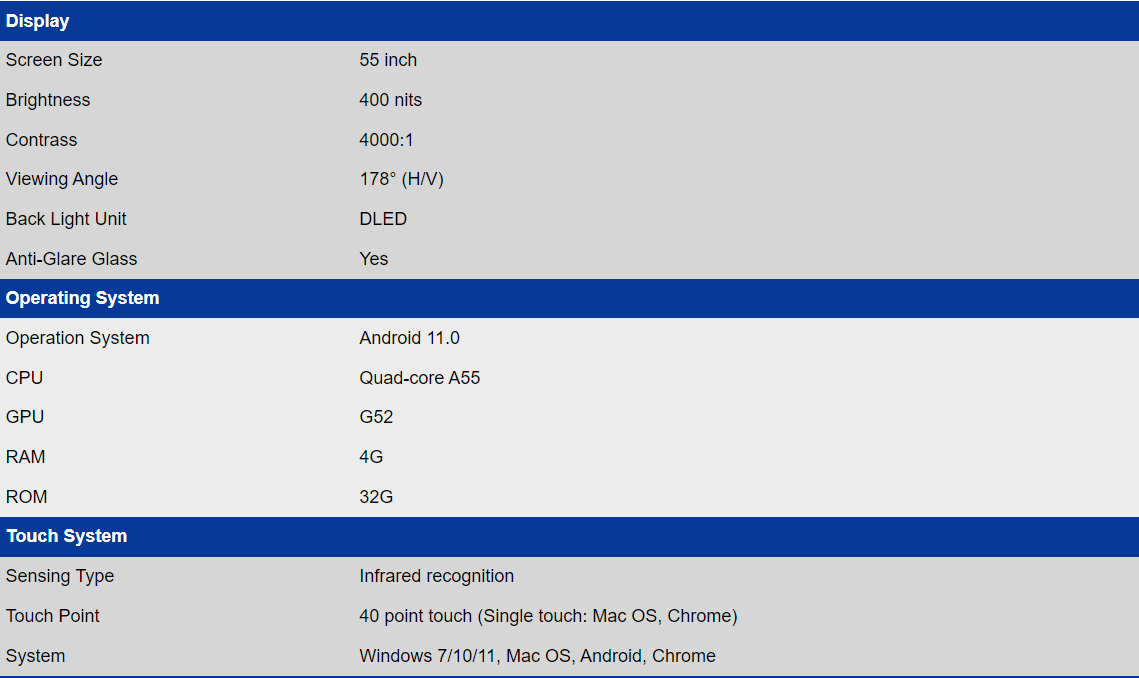Click the Display section header

(x=38, y=21)
